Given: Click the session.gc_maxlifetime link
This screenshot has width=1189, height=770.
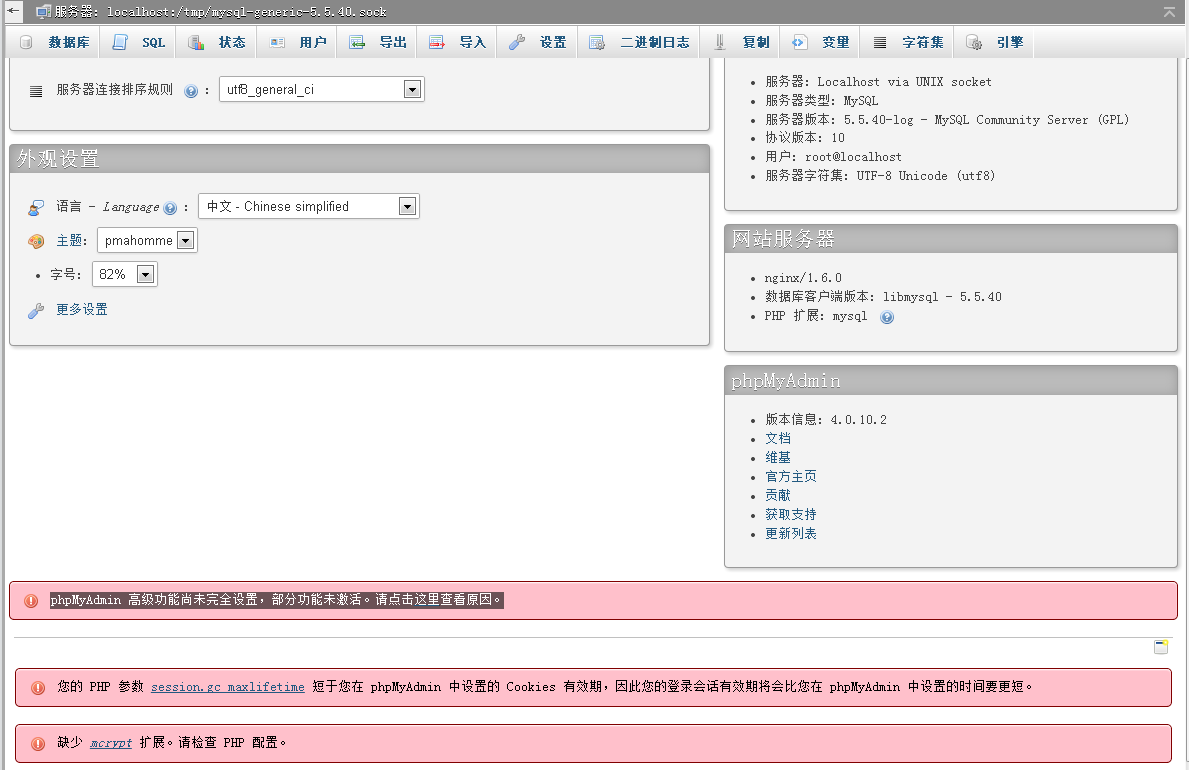Looking at the screenshot, I should tap(227, 687).
